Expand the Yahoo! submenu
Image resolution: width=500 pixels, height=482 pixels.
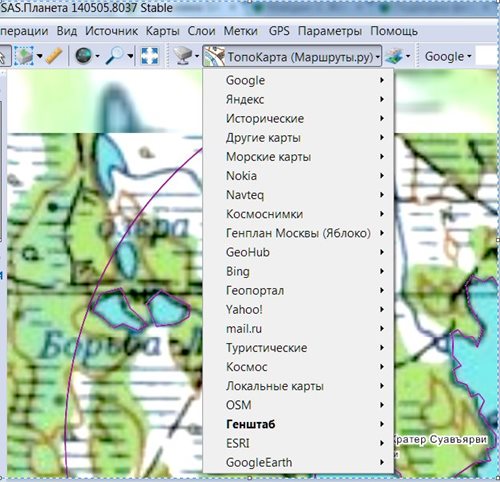298,309
